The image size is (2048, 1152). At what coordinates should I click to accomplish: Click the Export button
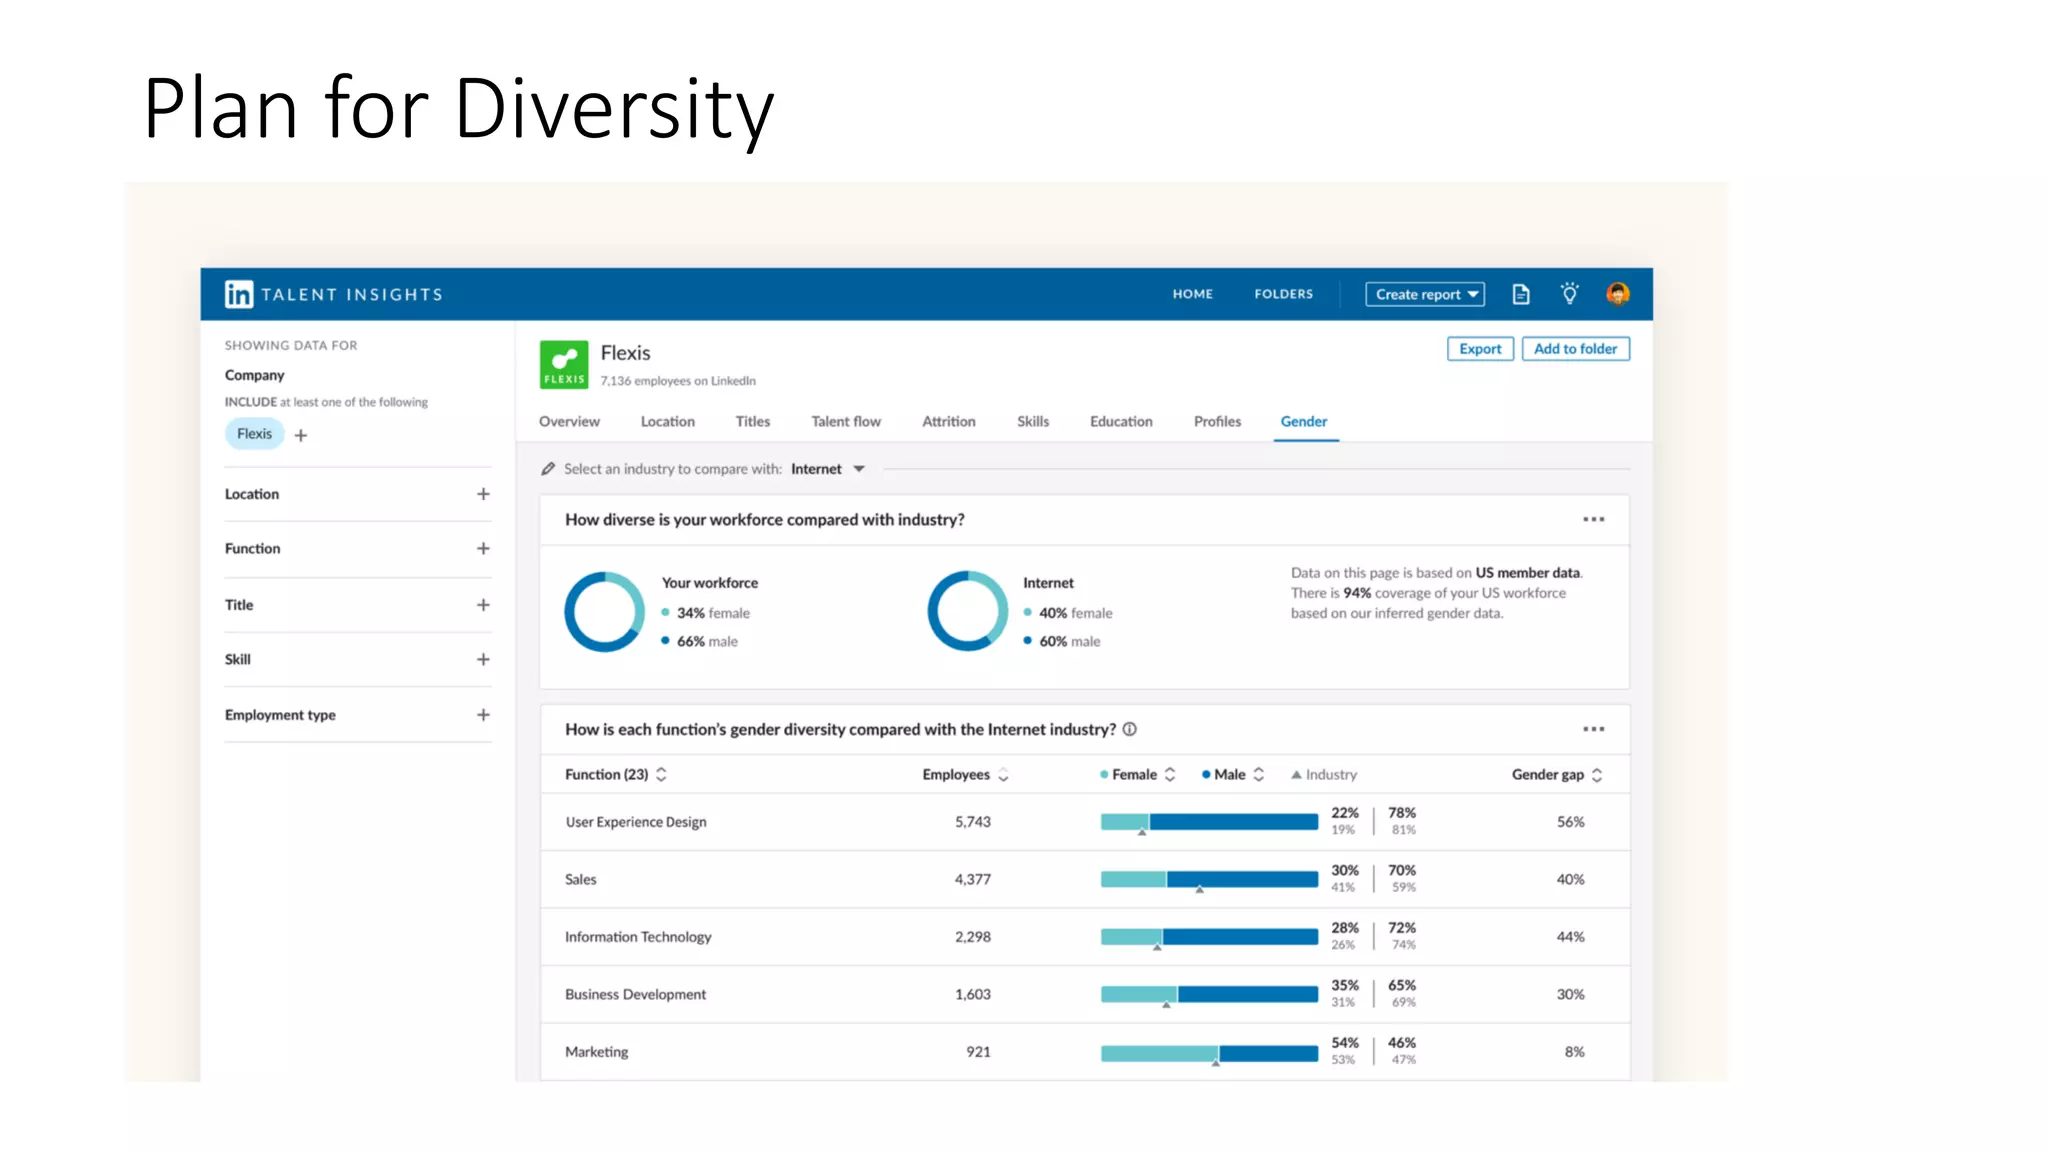(x=1480, y=349)
